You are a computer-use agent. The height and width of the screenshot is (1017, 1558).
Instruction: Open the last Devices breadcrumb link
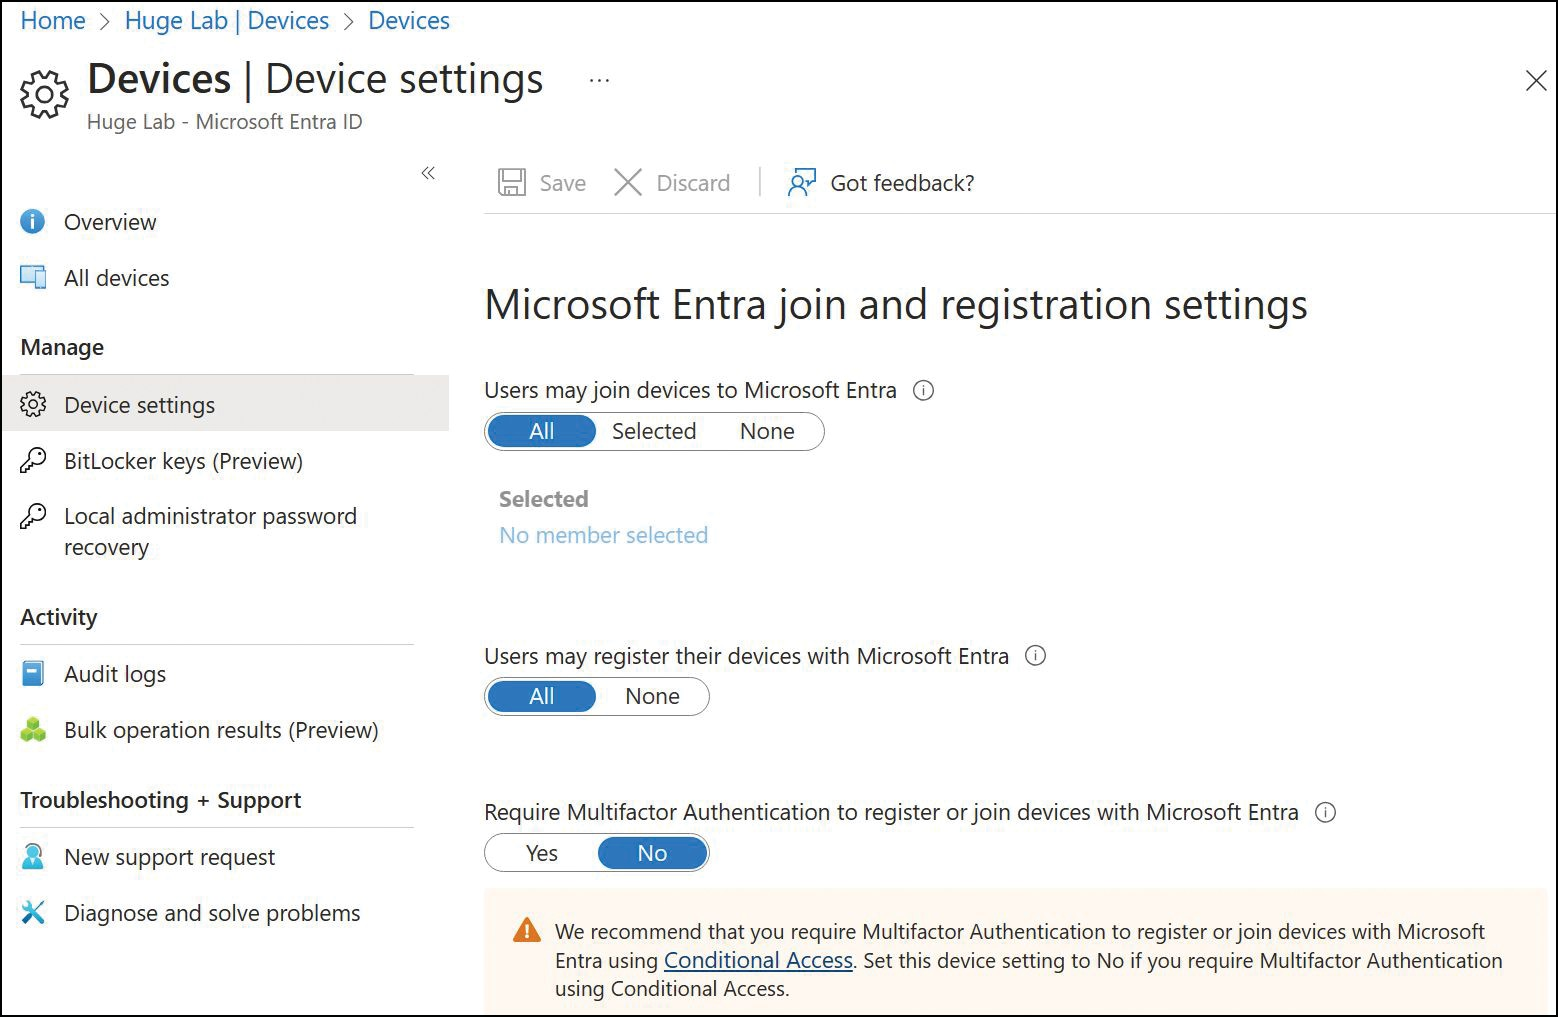409,20
